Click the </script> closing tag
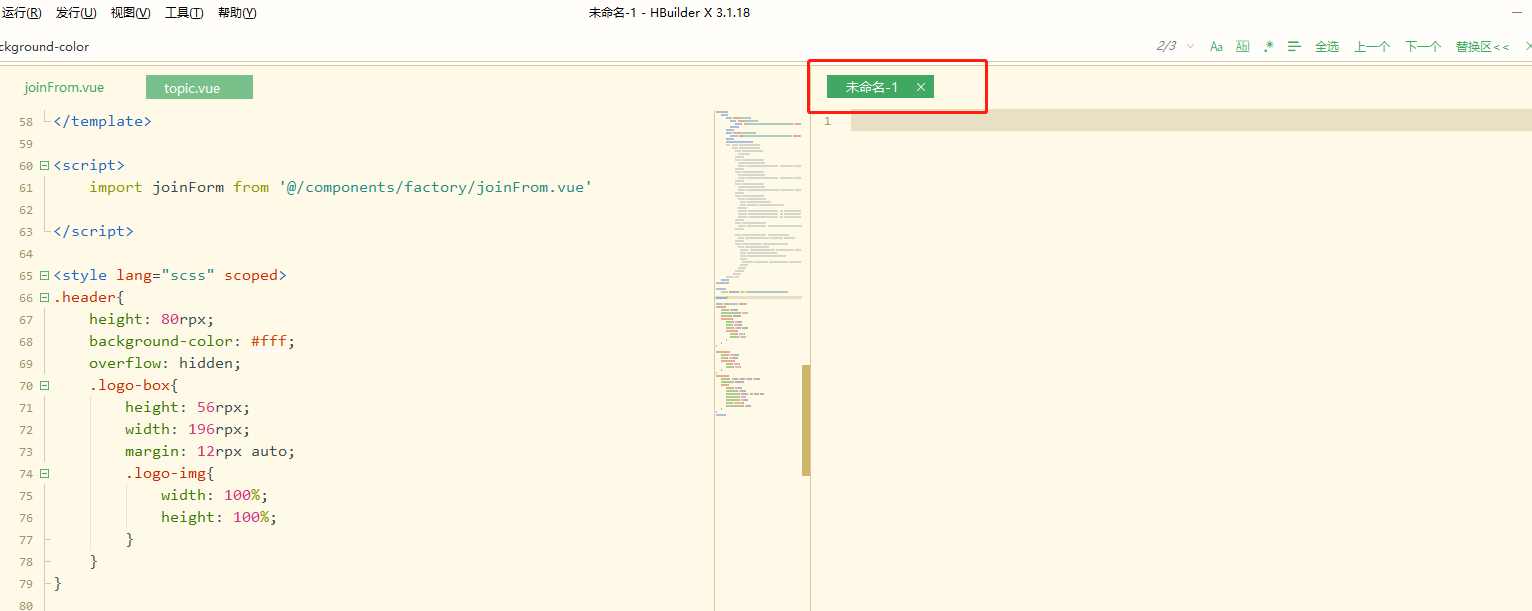 [x=93, y=231]
